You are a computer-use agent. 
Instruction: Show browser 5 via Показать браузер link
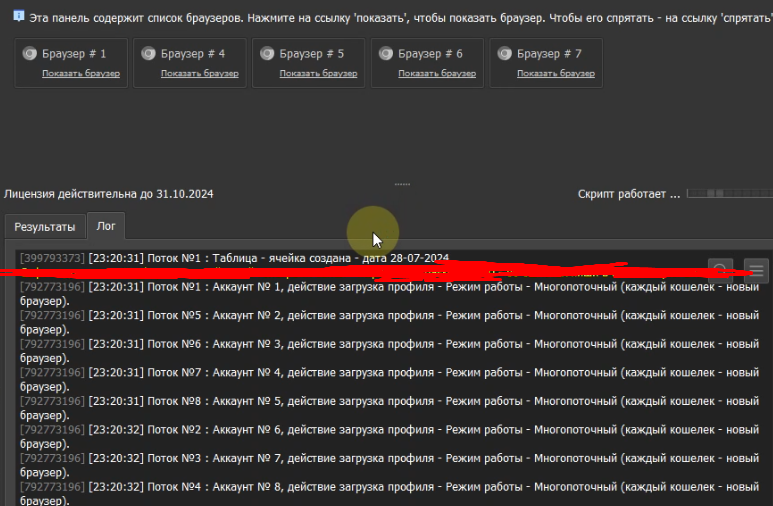(318, 73)
